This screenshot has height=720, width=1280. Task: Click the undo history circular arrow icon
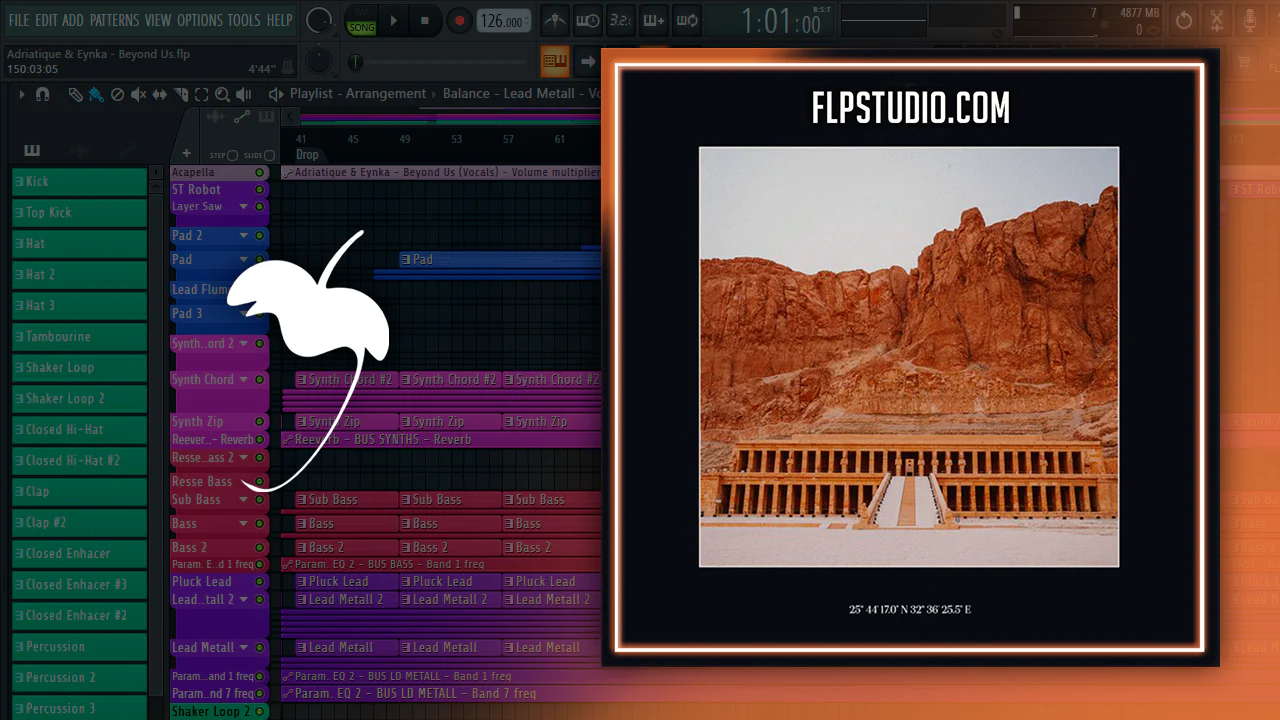point(1184,20)
